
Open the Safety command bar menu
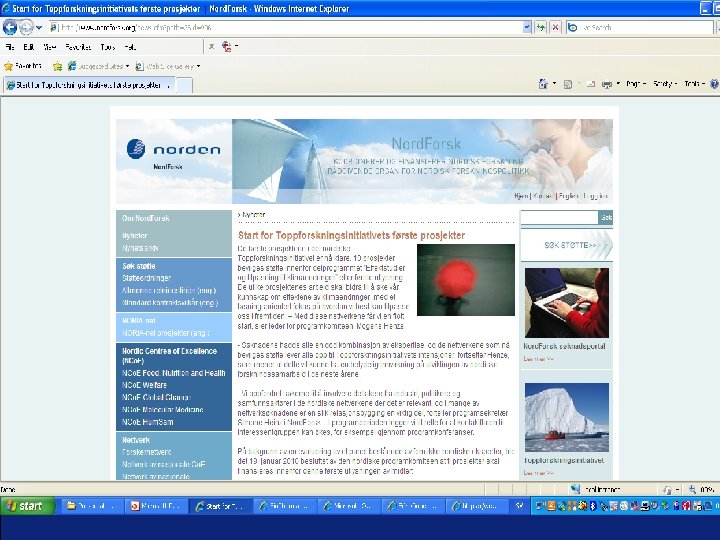[664, 84]
